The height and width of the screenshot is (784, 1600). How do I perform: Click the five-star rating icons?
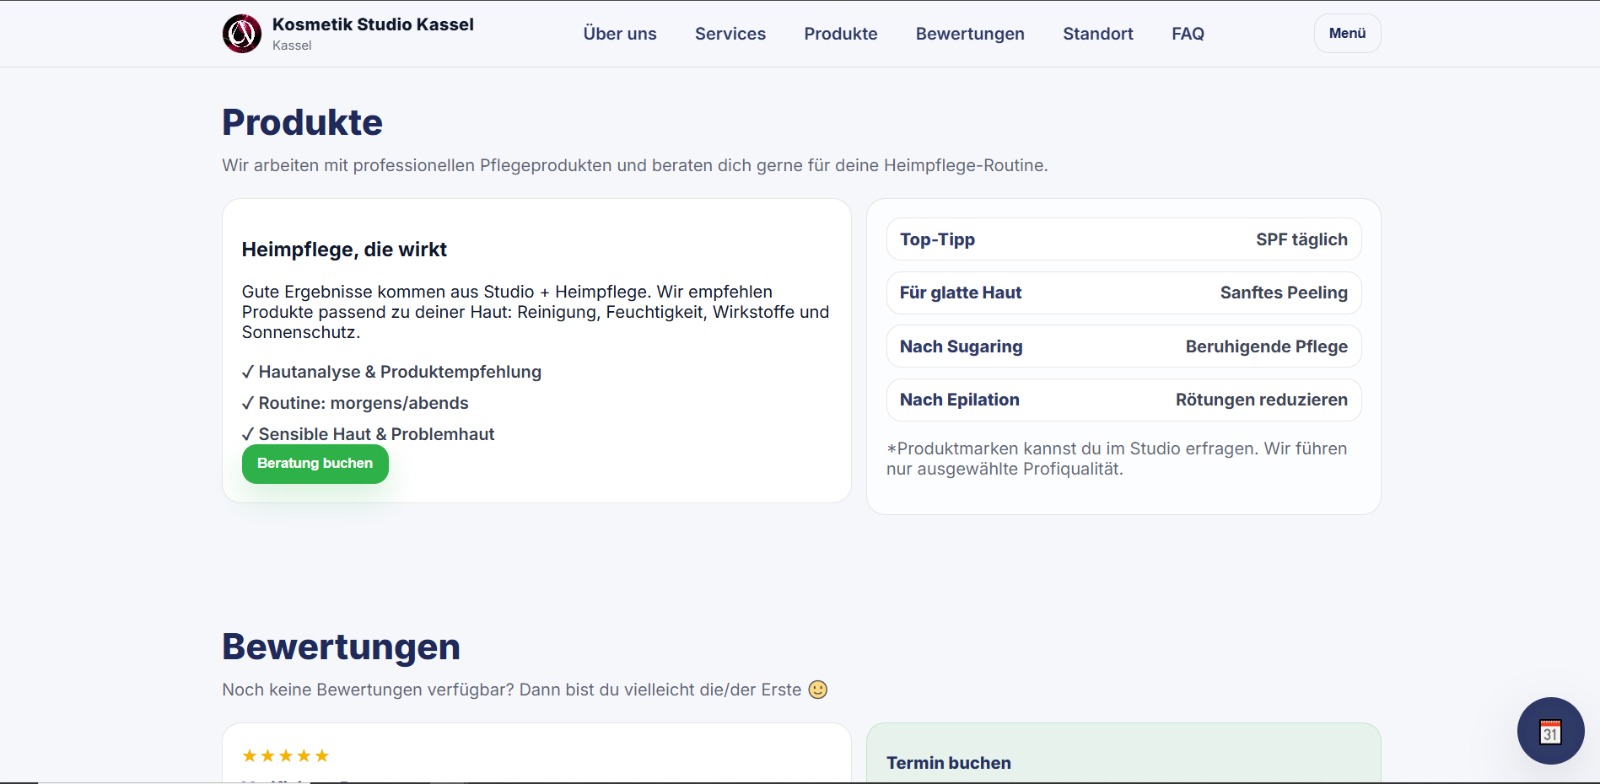pos(286,756)
